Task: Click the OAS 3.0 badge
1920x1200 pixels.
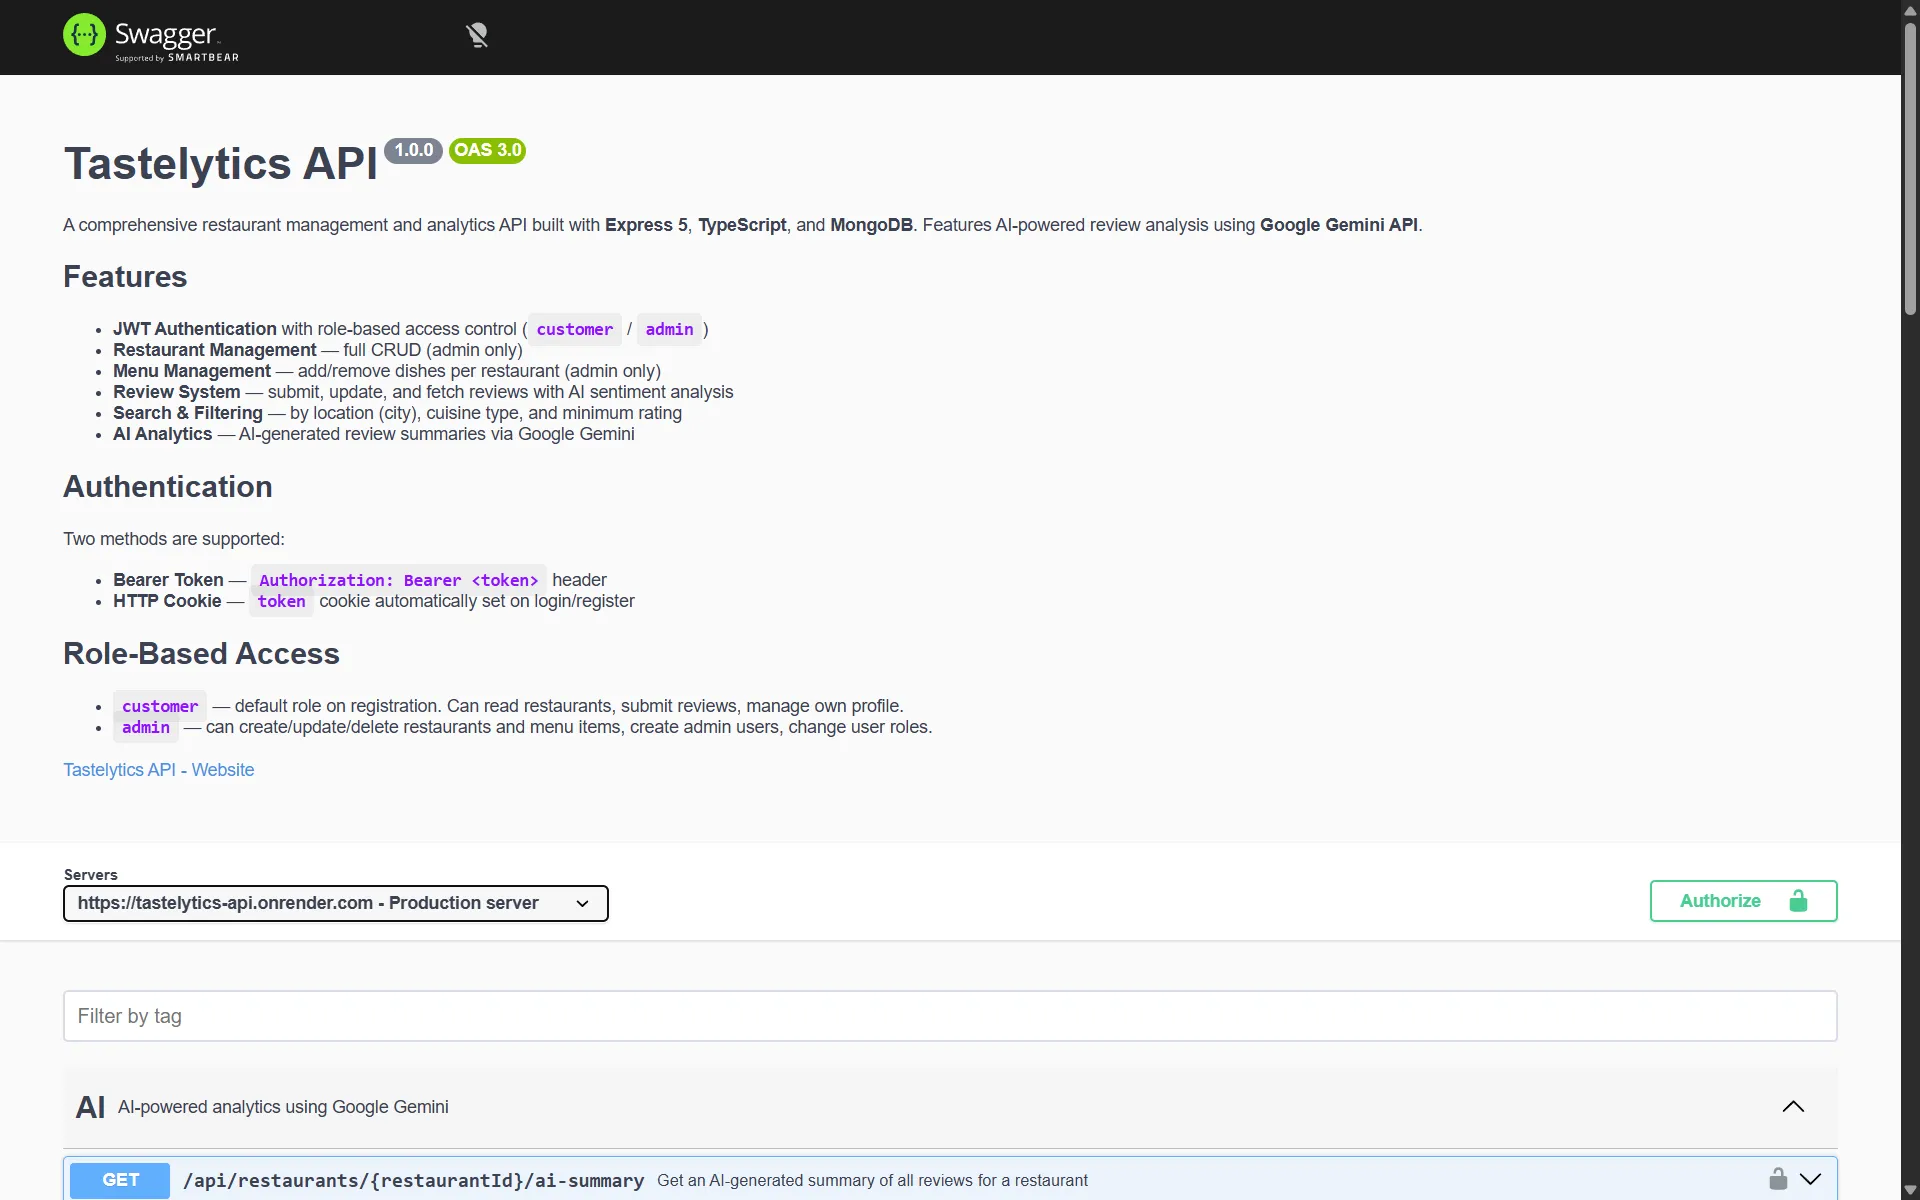Action: [487, 150]
